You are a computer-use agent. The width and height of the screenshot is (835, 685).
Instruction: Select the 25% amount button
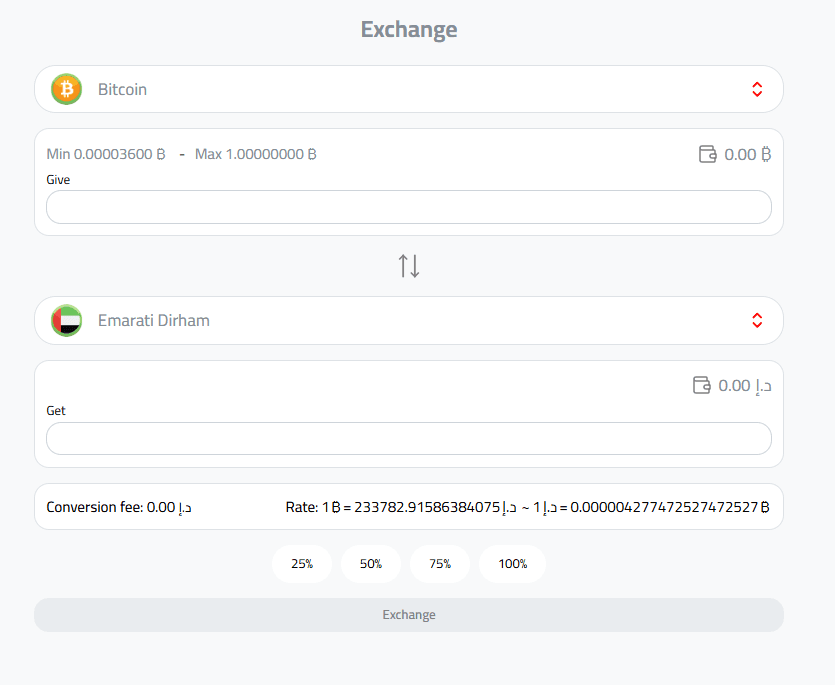coord(302,564)
